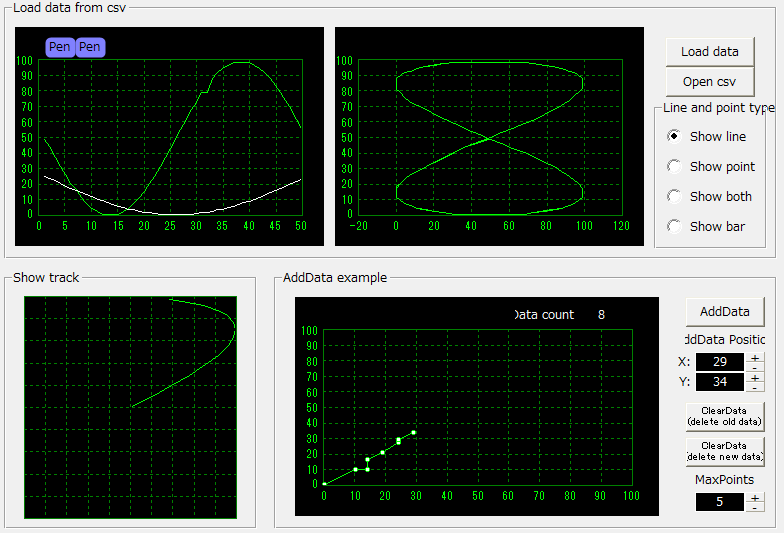The image size is (784, 533).
Task: Click the MaxPoints input field
Action: (x=720, y=502)
